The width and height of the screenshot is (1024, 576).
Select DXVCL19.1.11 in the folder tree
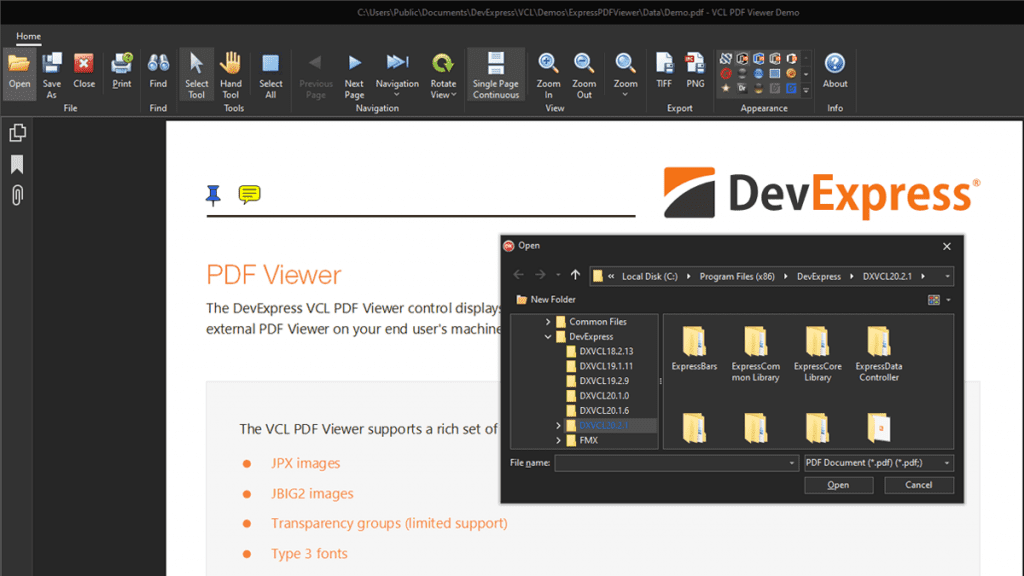[x=605, y=366]
